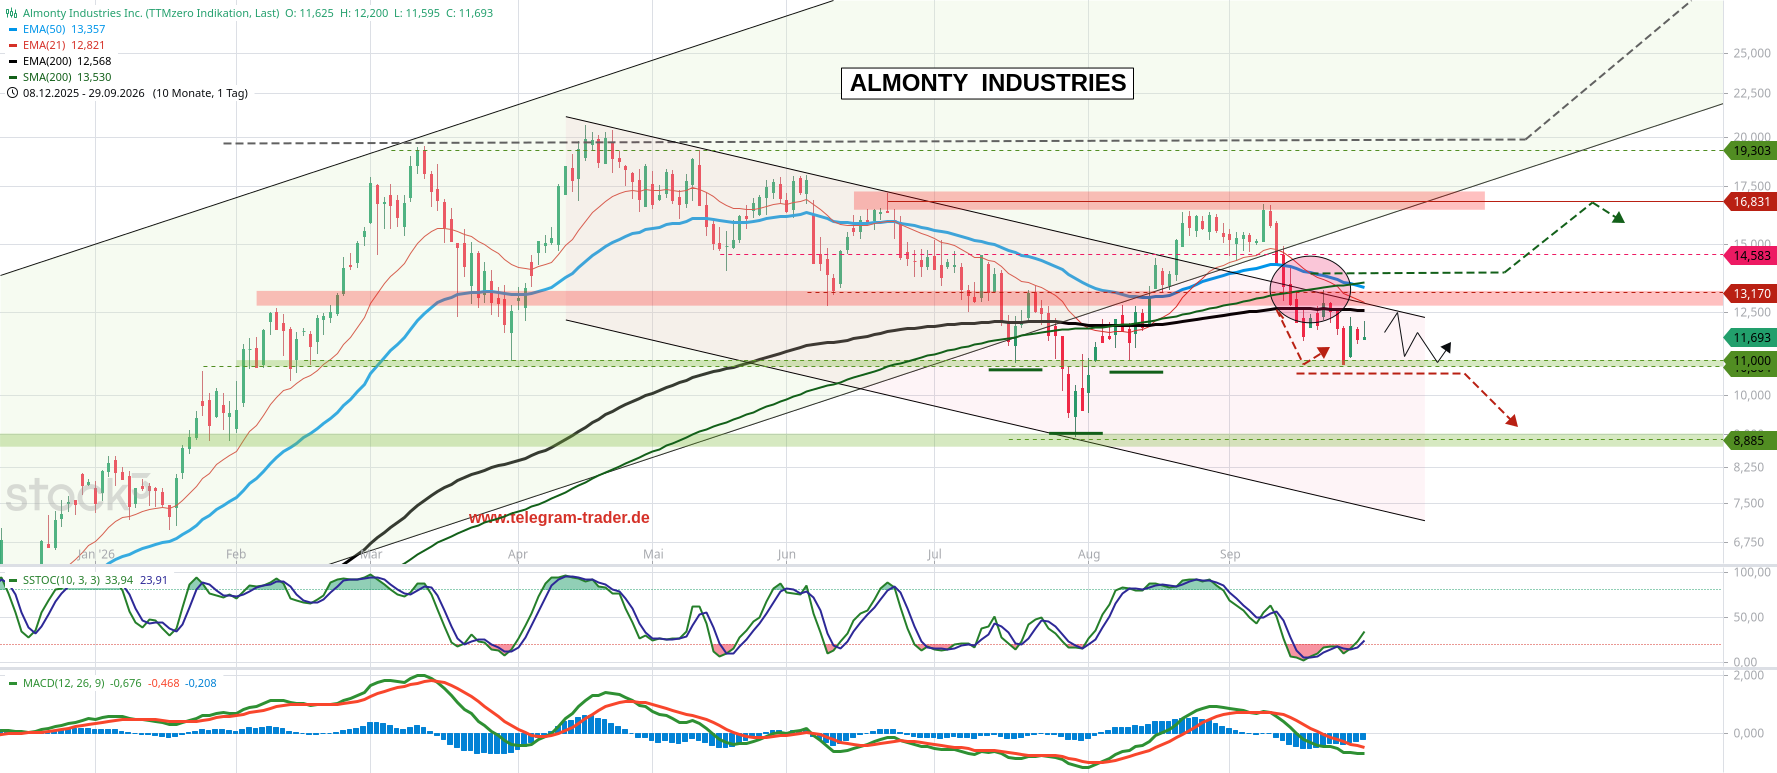Click the Jul time axis label
The height and width of the screenshot is (773, 1777).
click(934, 554)
